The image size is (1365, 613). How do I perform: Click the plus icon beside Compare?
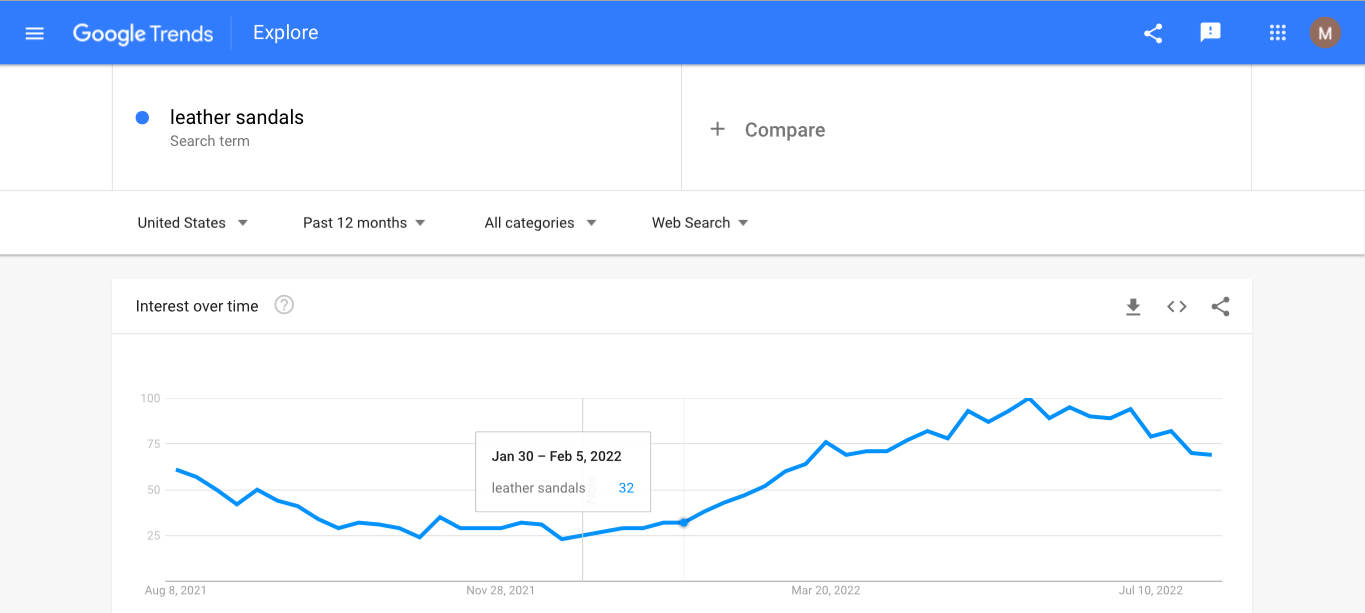point(717,129)
